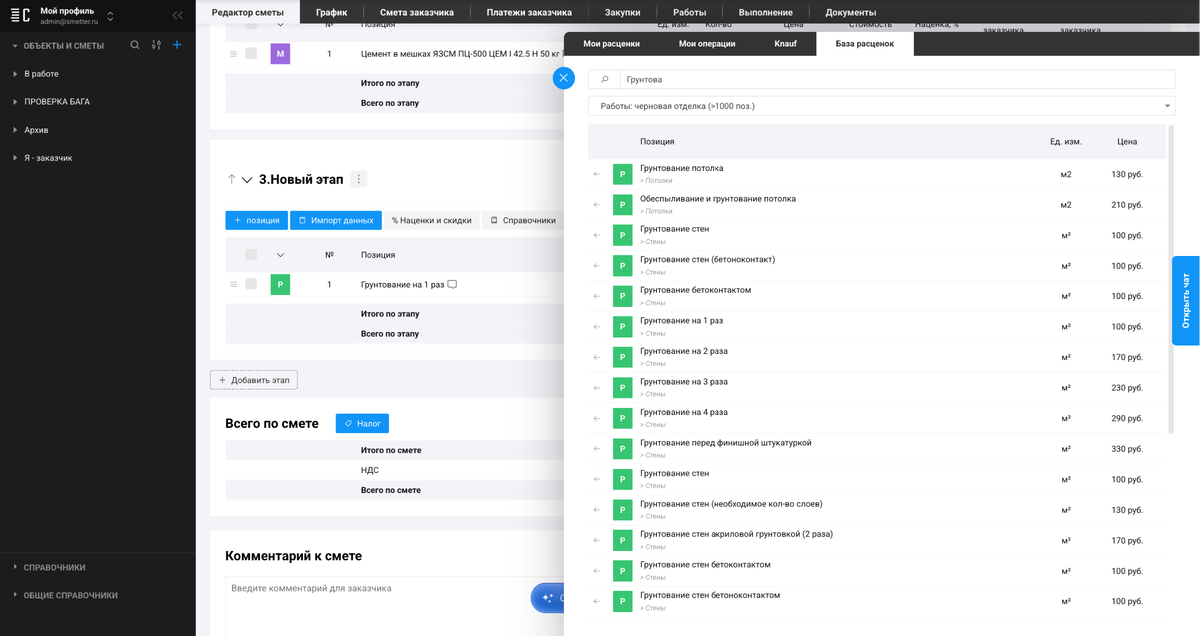Open Knauf tab in rates panel
Image resolution: width=1200 pixels, height=636 pixels.
786,44
